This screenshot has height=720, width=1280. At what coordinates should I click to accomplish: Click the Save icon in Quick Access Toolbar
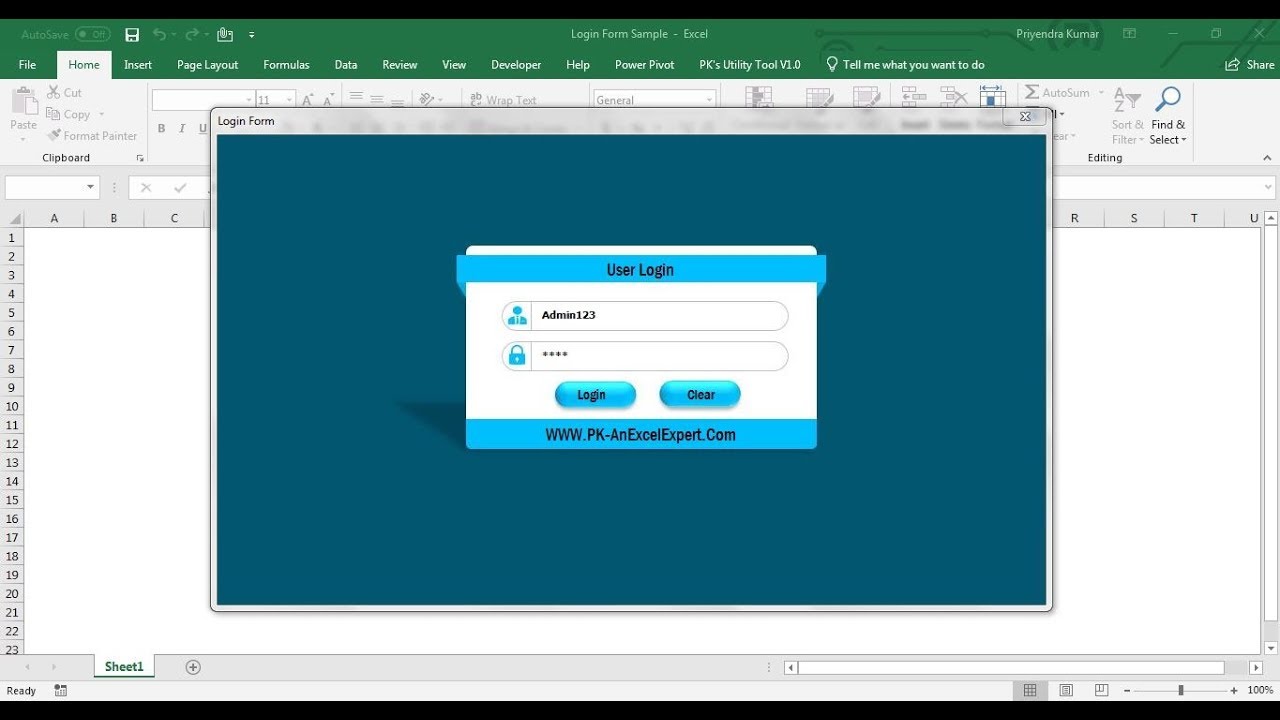132,34
